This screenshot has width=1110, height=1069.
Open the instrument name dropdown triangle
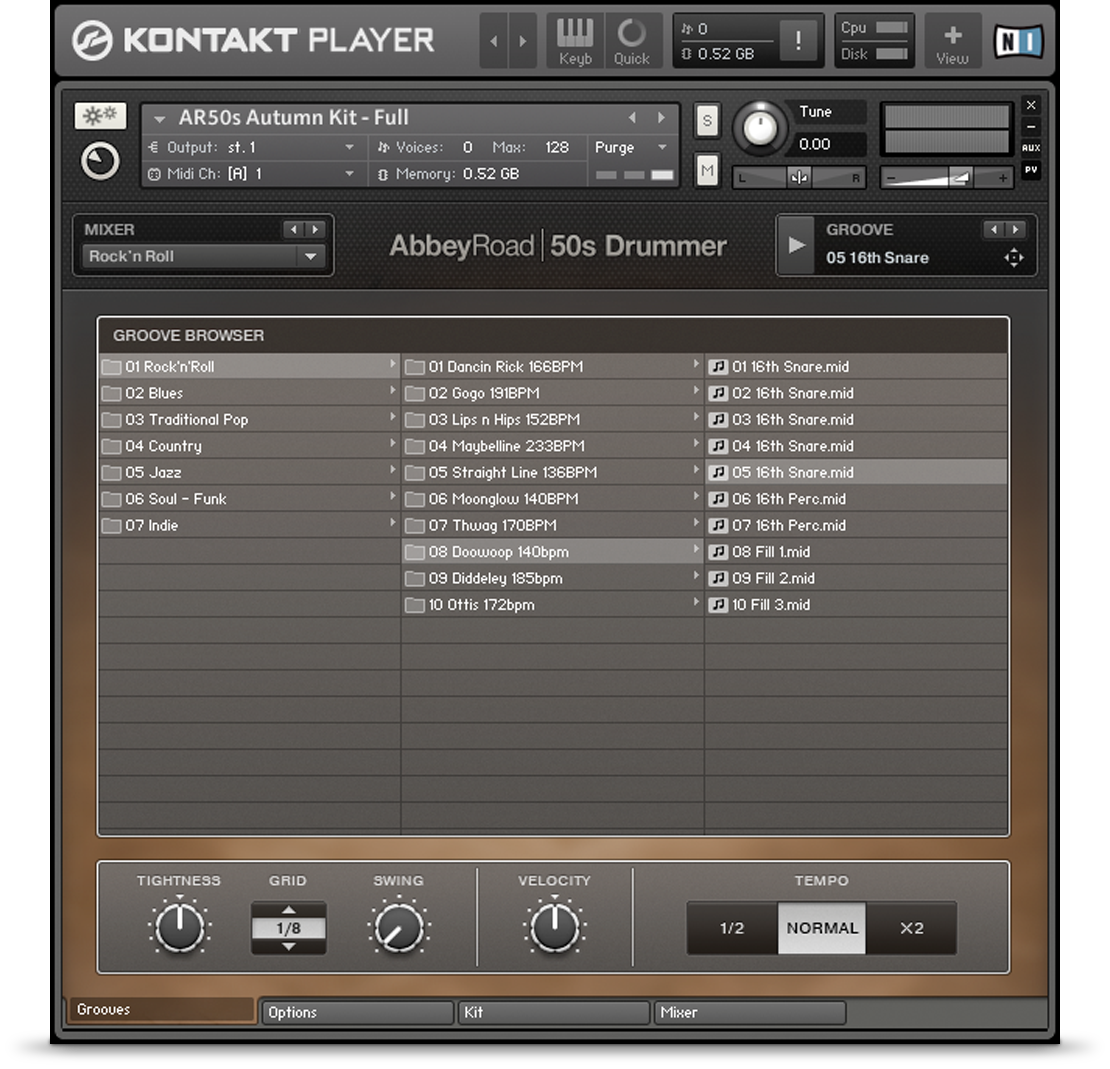[159, 119]
